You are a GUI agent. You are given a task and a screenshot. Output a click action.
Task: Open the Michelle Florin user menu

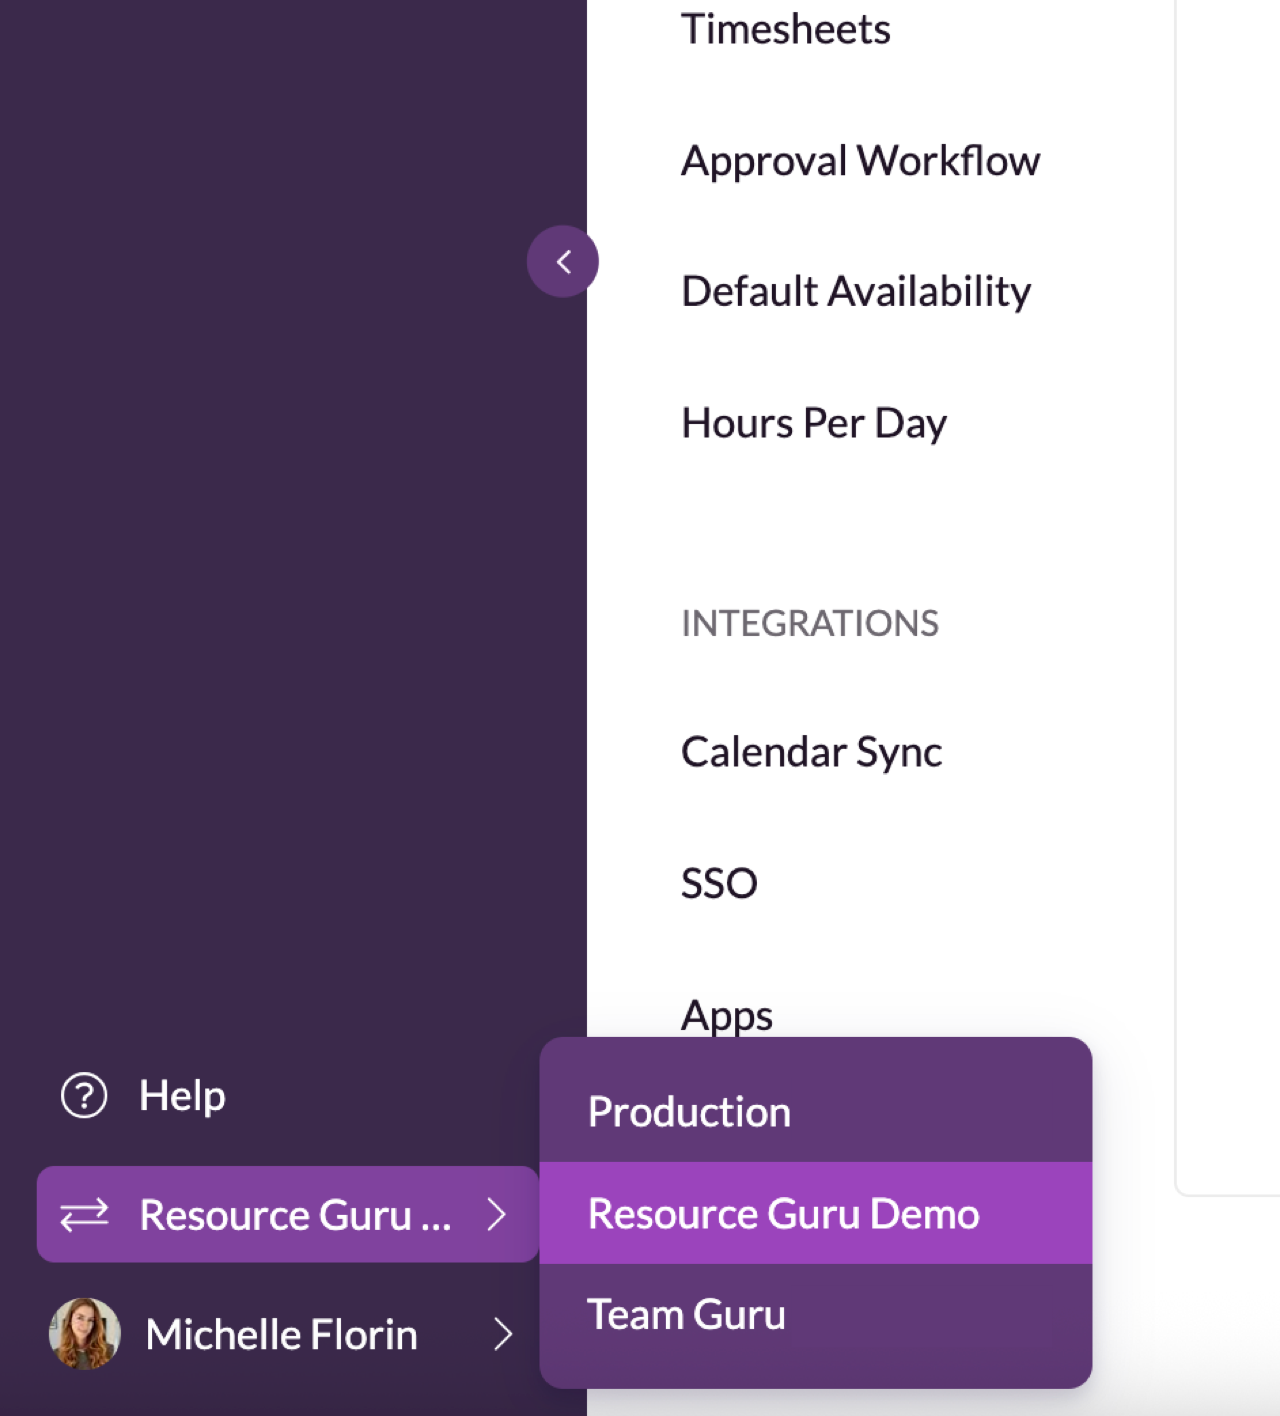coord(287,1333)
